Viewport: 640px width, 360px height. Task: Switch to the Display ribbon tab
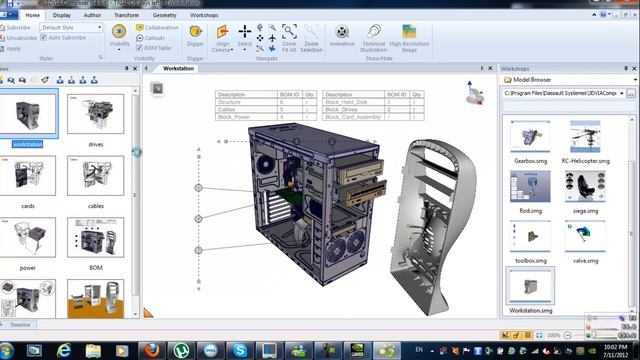tap(62, 15)
